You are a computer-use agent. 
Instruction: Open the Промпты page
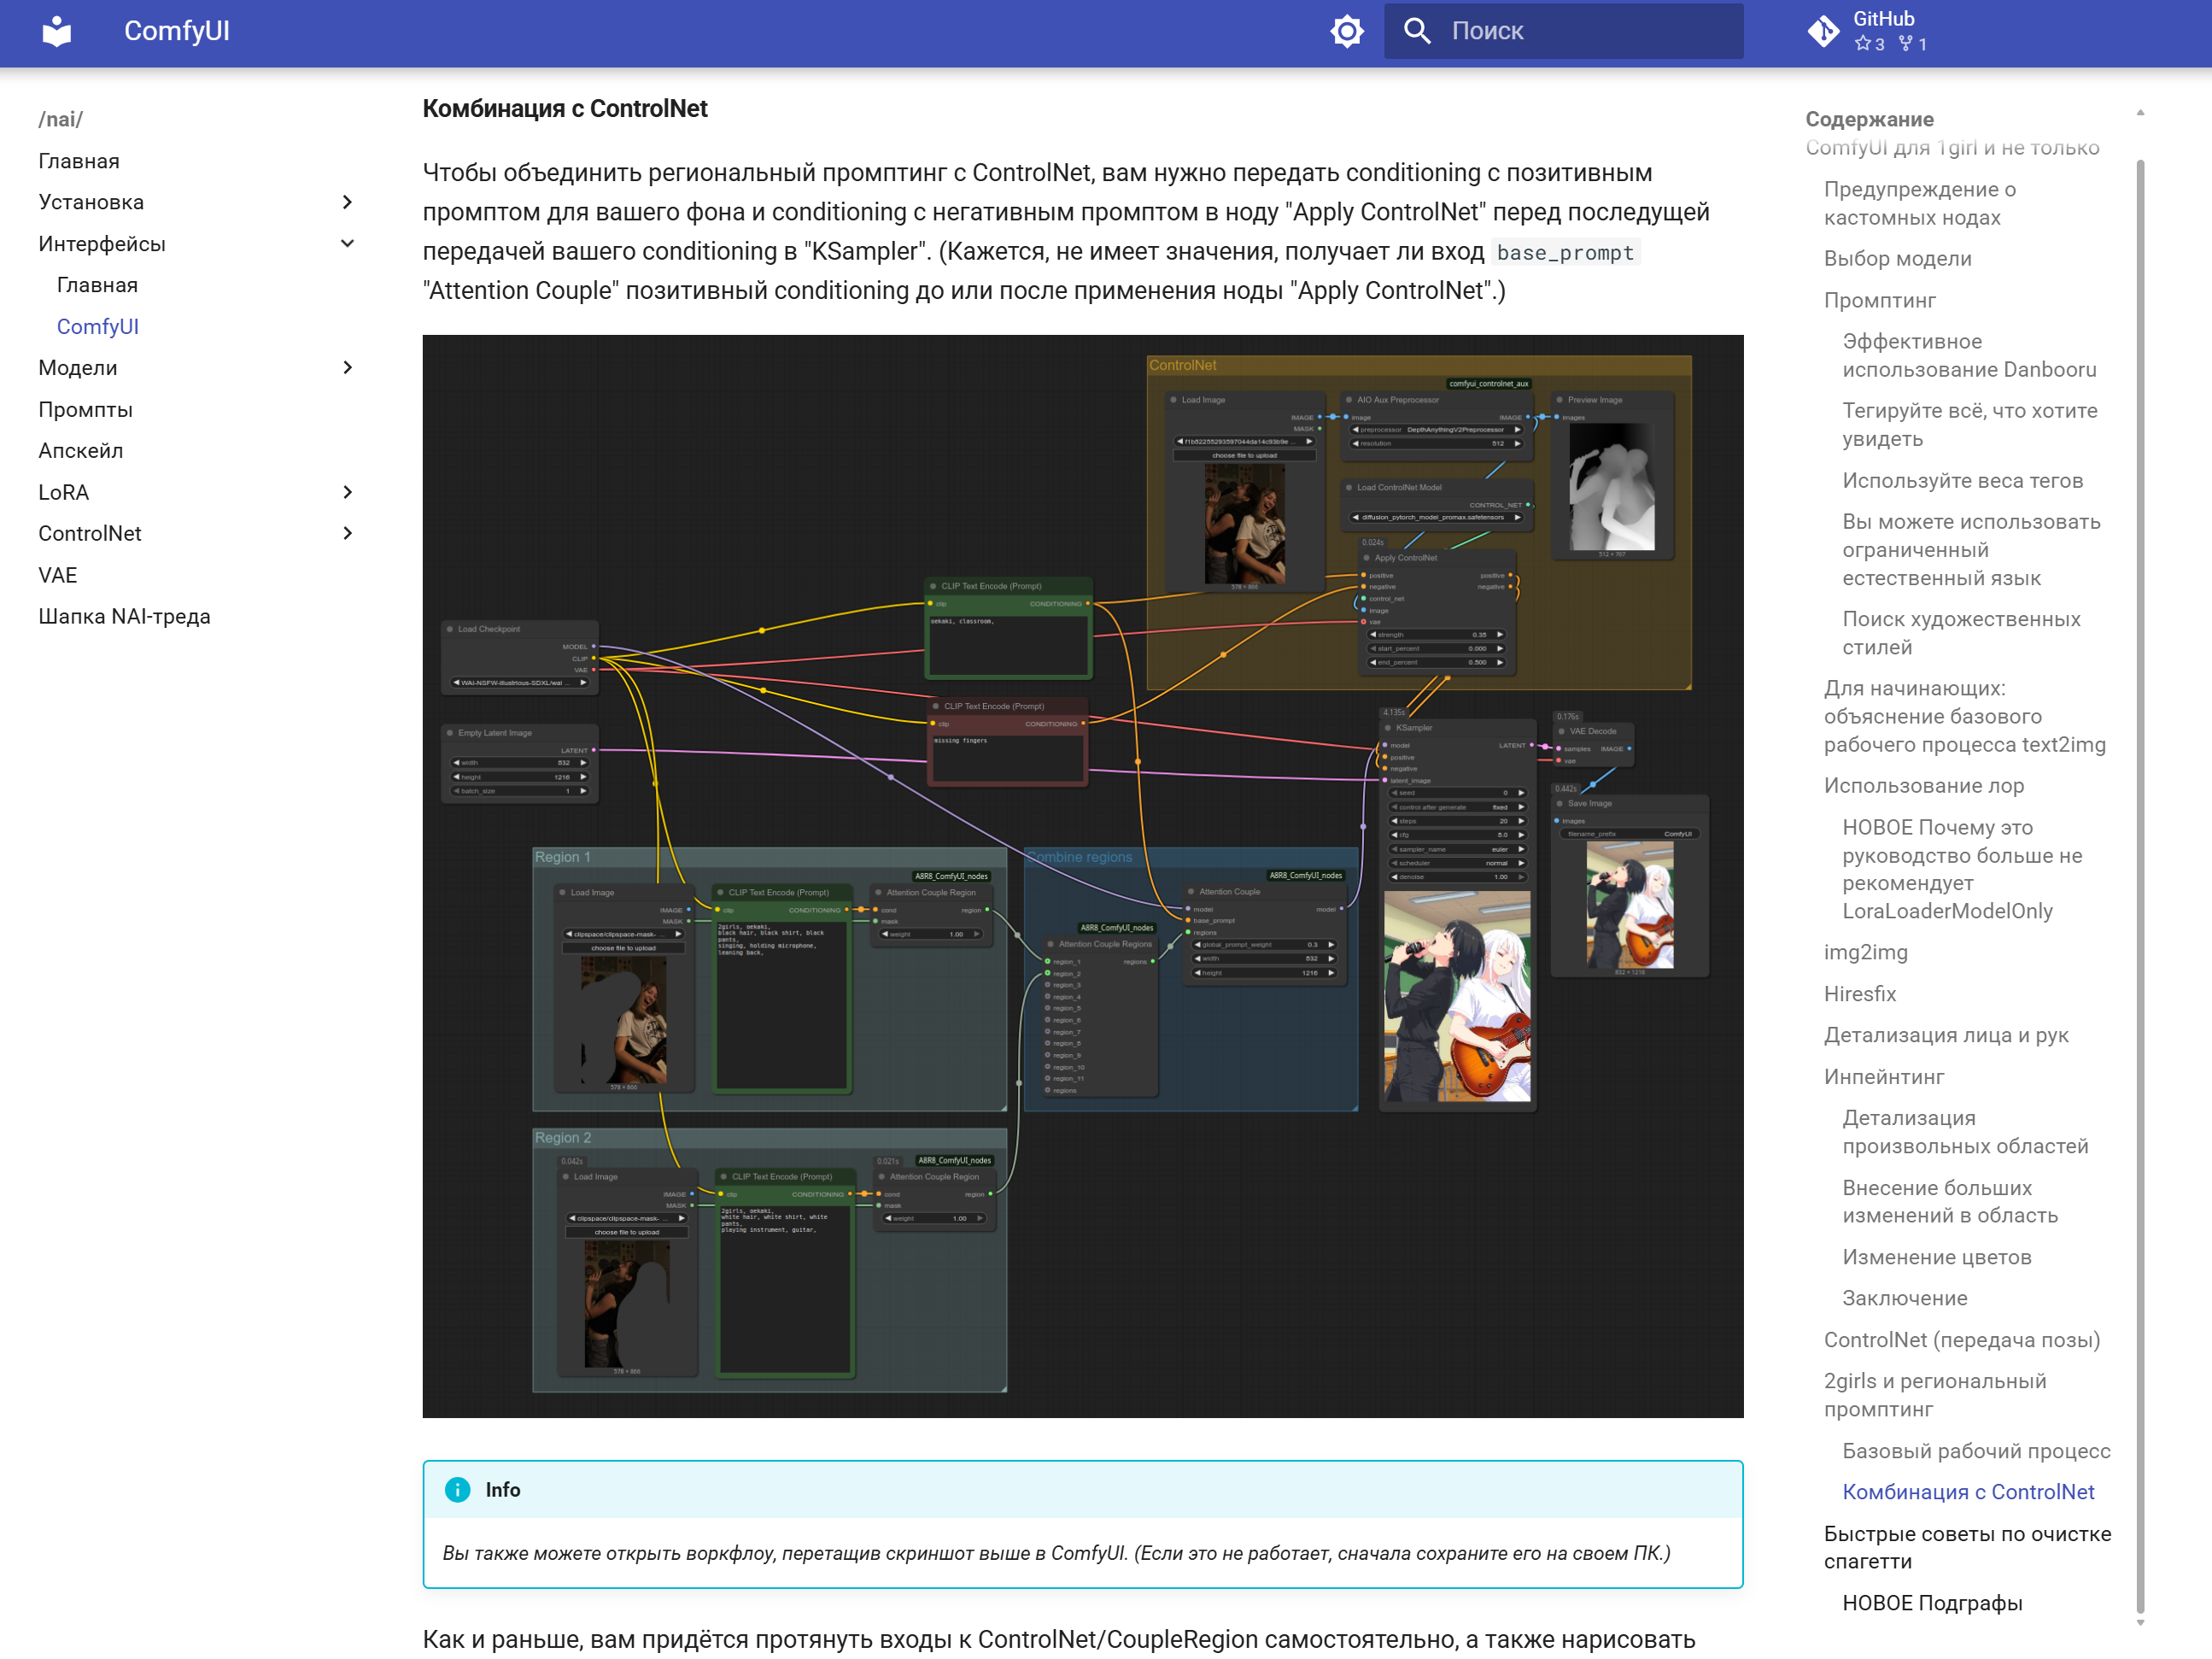[x=85, y=410]
